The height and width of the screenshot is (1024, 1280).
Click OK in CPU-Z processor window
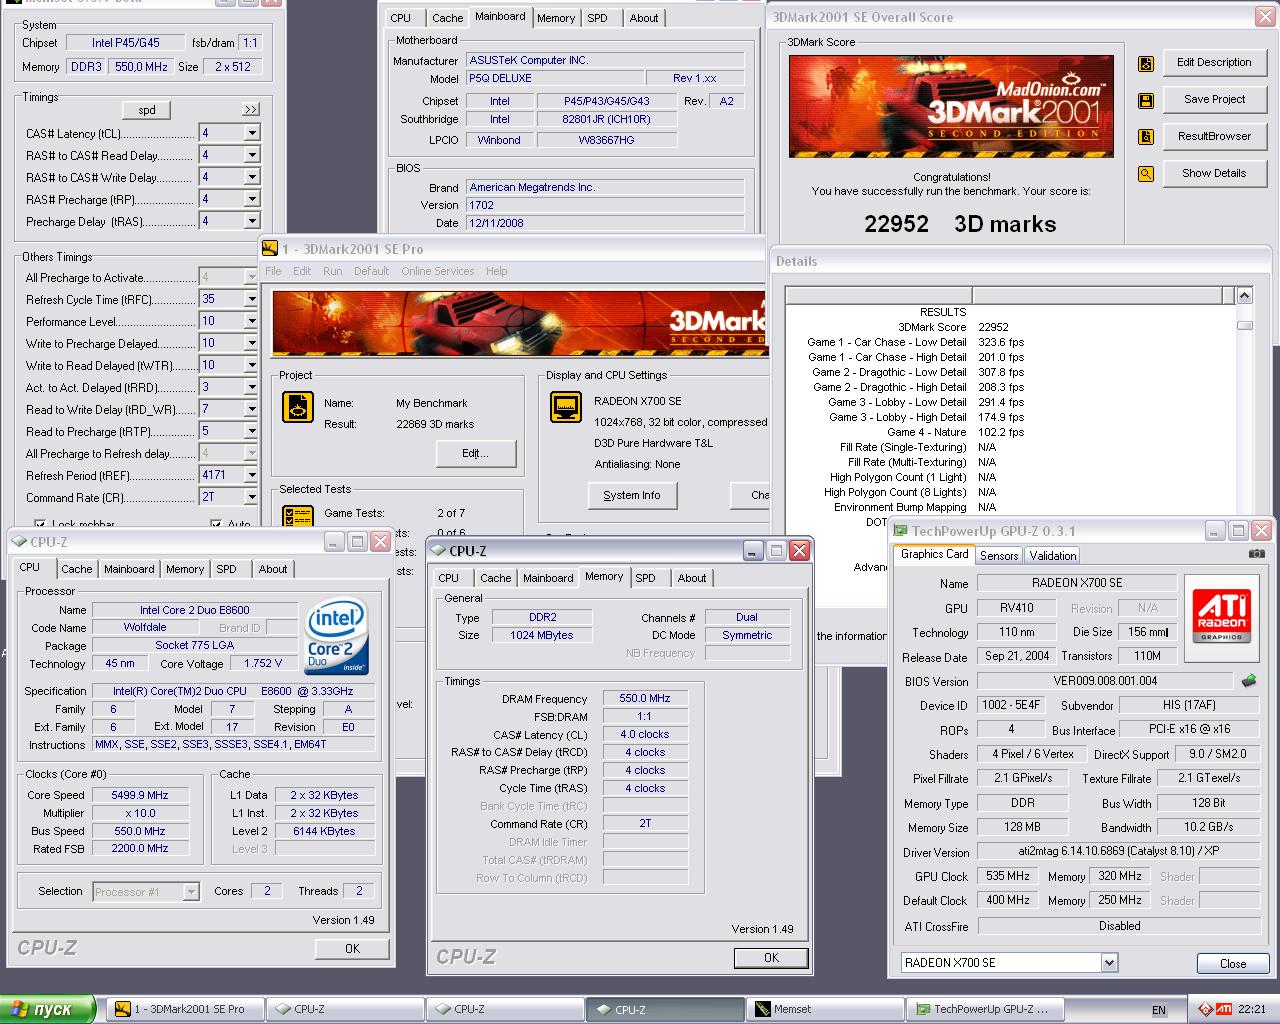coord(352,948)
